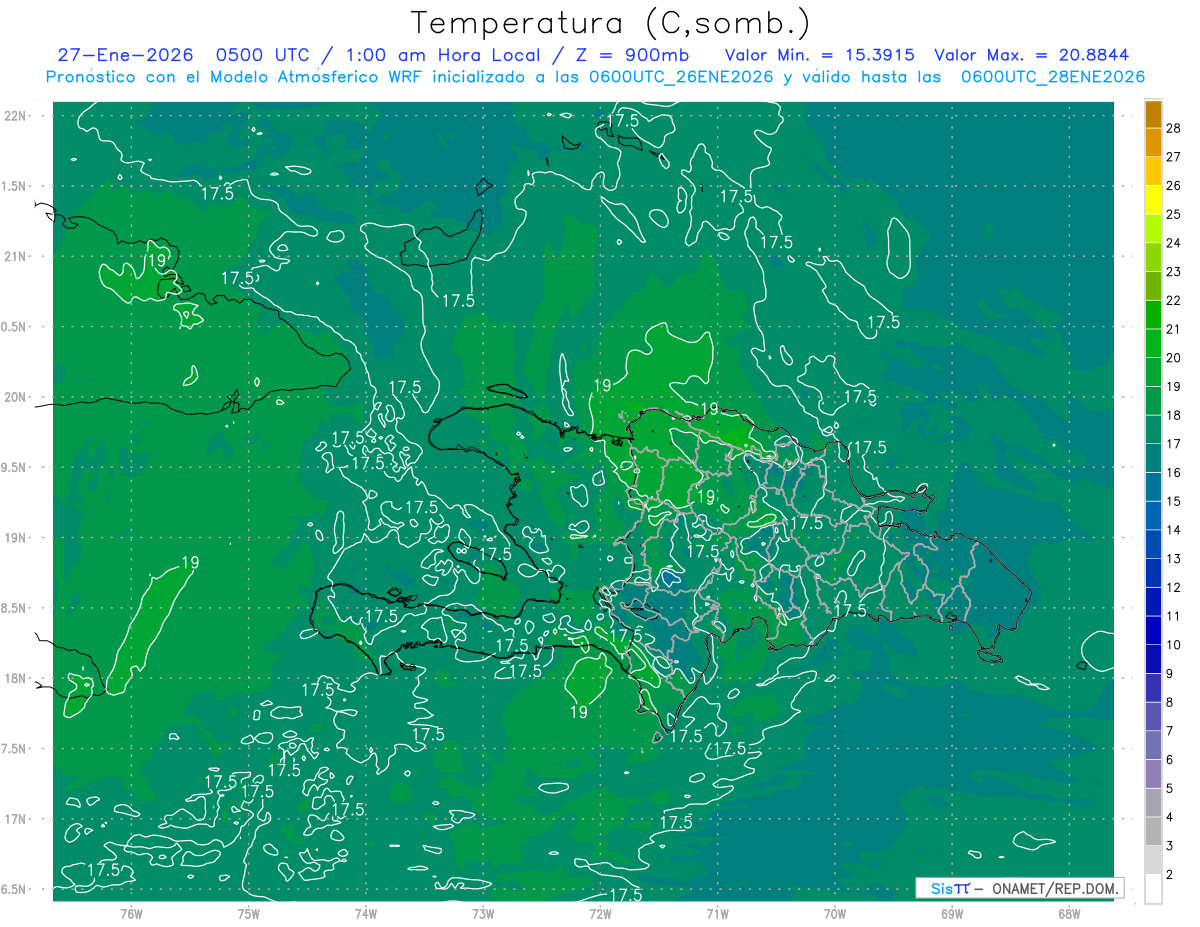Click the '72W' longitude label

pos(600,914)
